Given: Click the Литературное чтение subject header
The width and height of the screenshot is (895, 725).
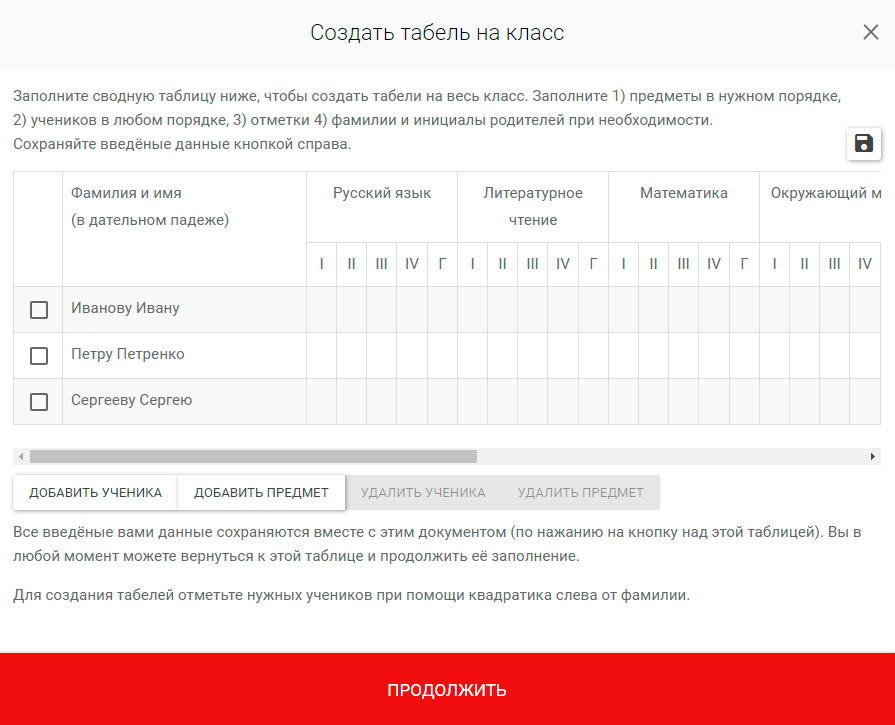Looking at the screenshot, I should [x=533, y=206].
